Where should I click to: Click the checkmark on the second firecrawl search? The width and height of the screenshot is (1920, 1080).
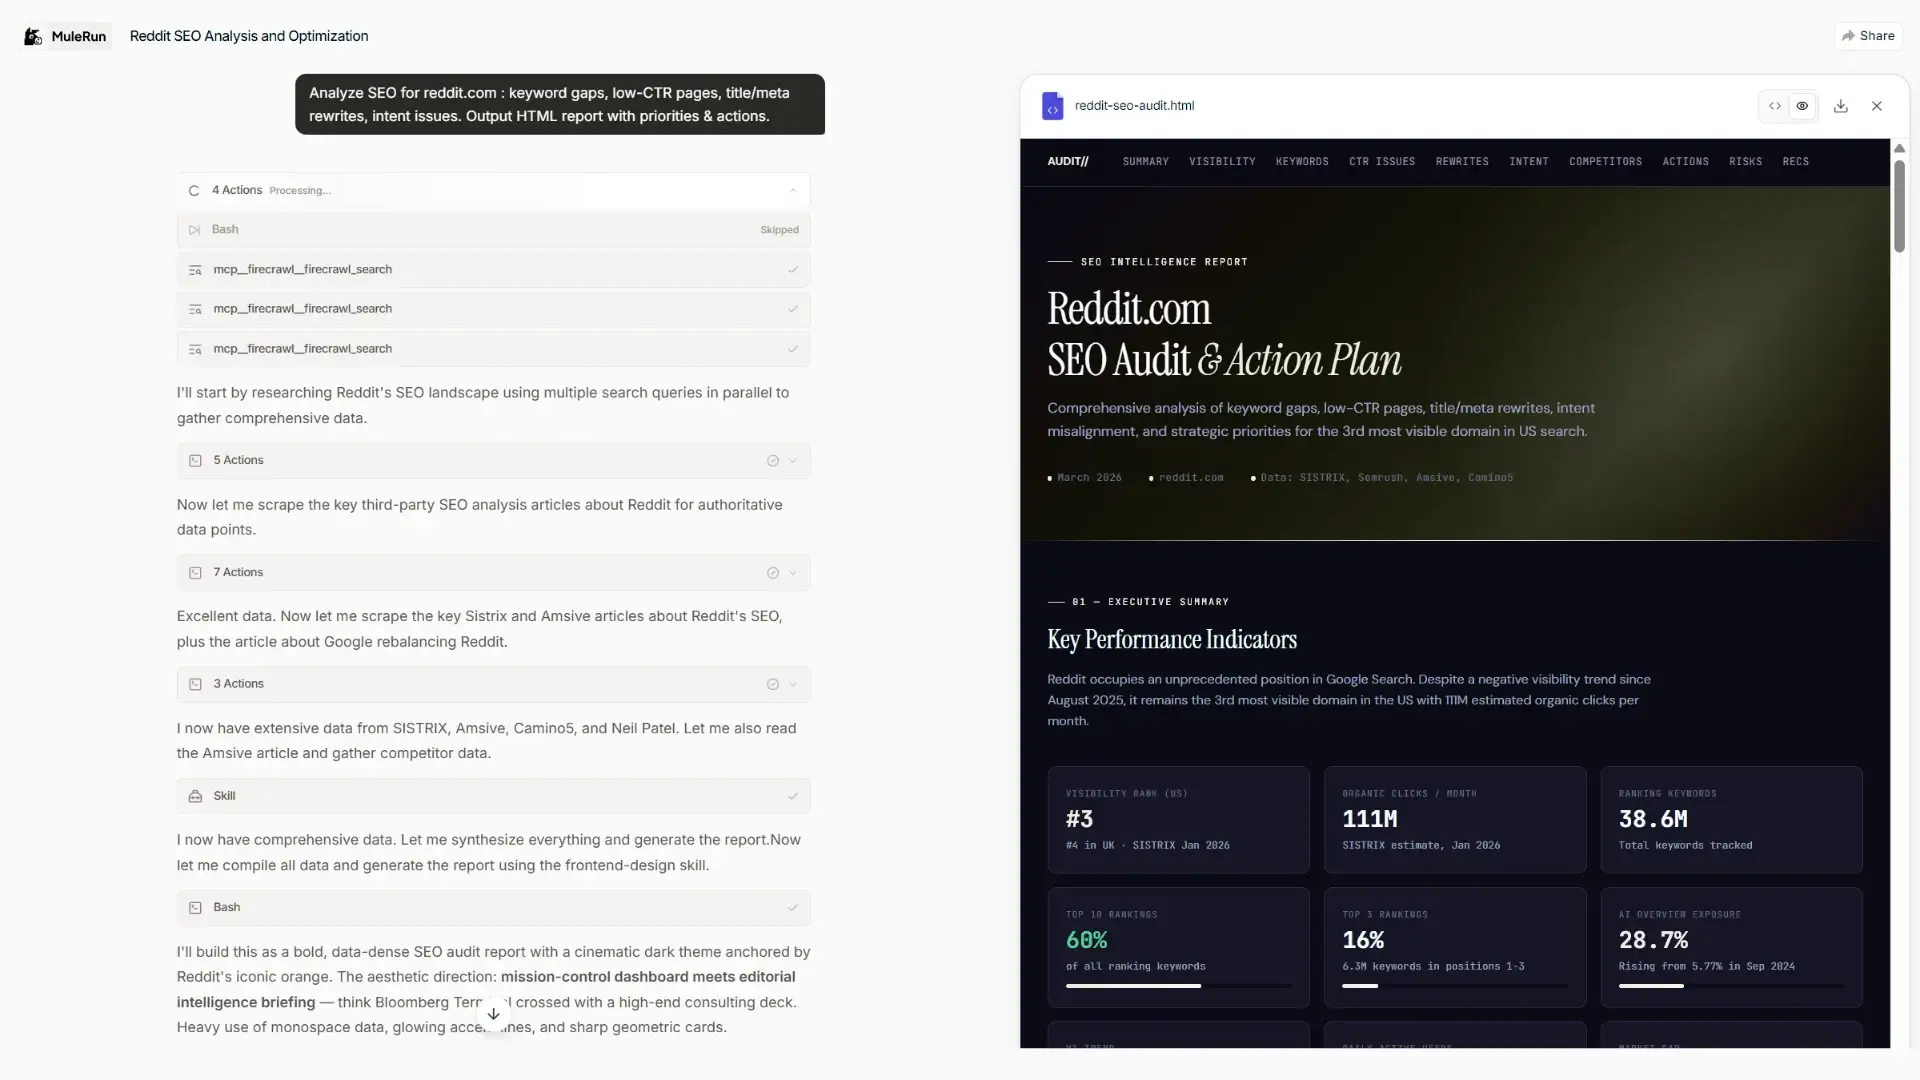tap(792, 309)
